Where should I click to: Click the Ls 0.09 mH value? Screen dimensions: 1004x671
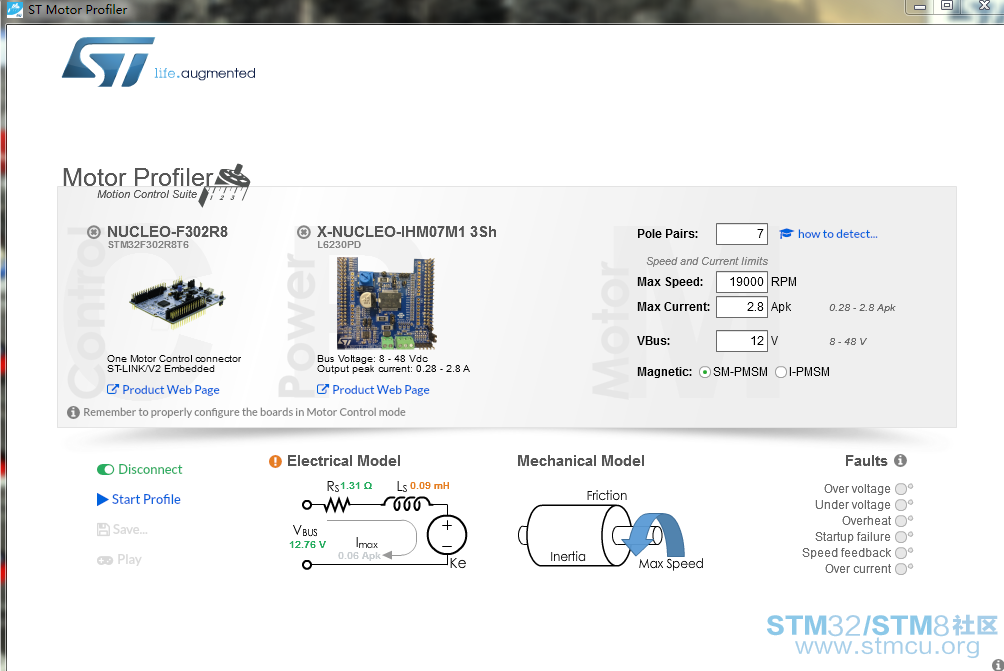[x=430, y=486]
